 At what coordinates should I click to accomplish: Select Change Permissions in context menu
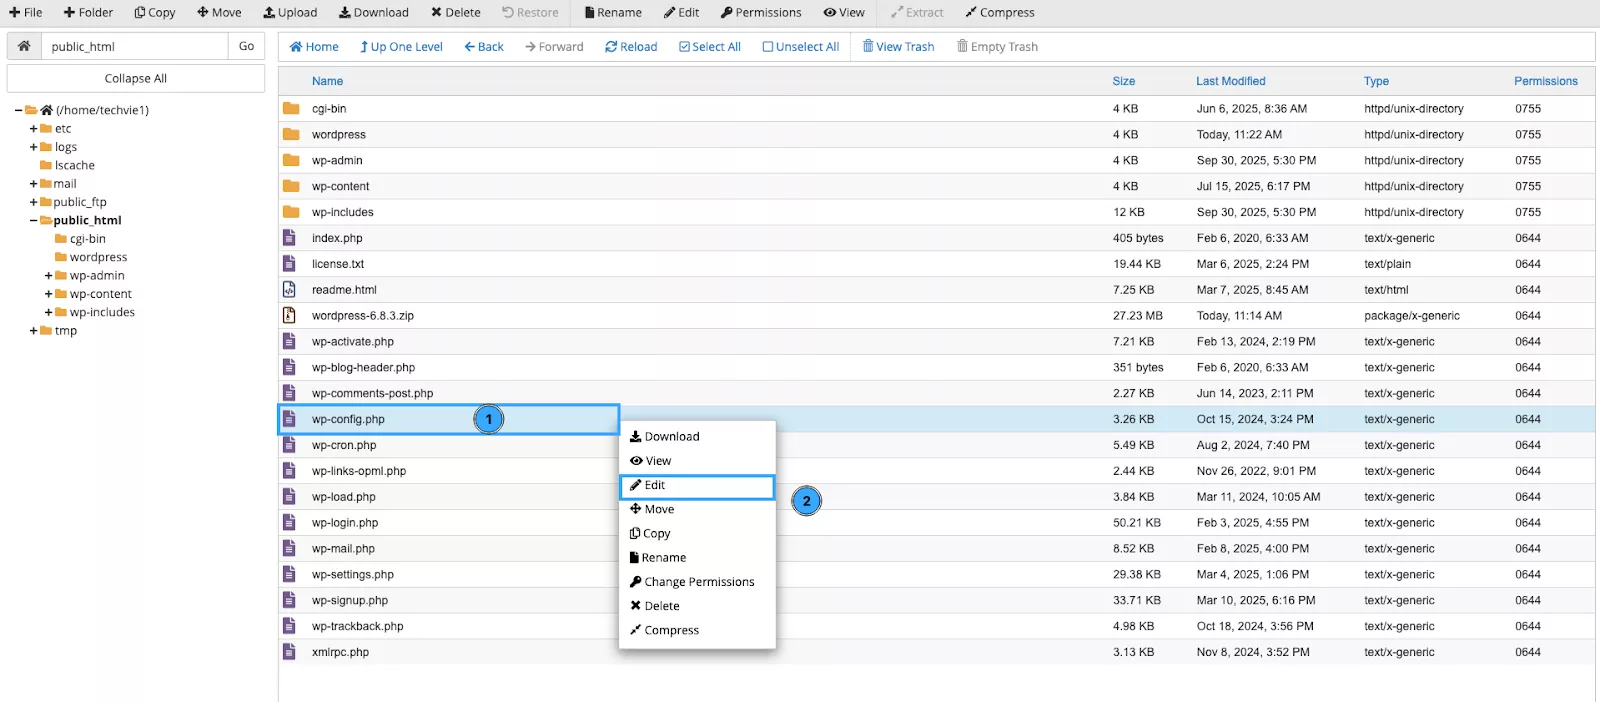[x=698, y=582]
